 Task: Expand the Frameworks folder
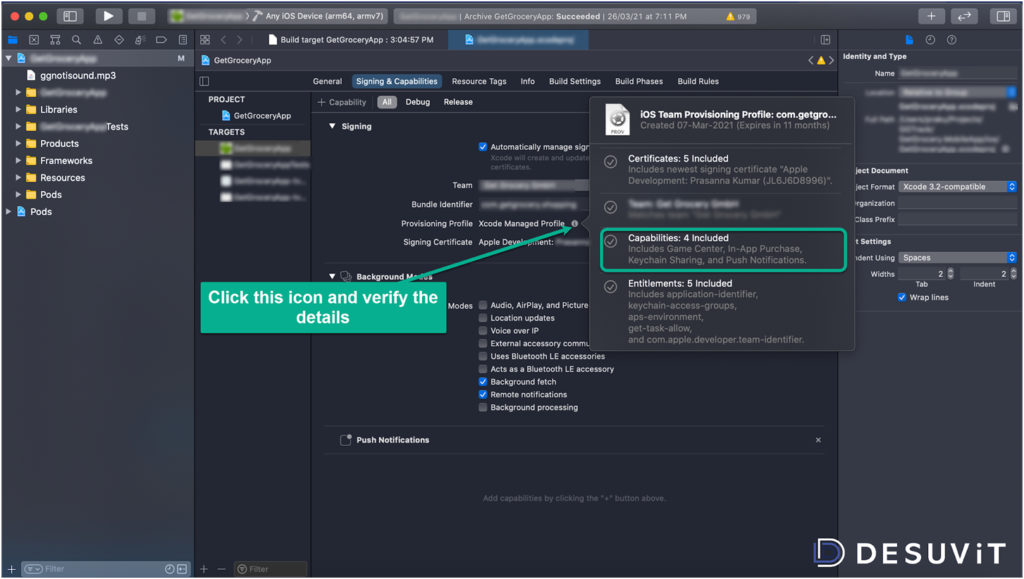click(18, 161)
